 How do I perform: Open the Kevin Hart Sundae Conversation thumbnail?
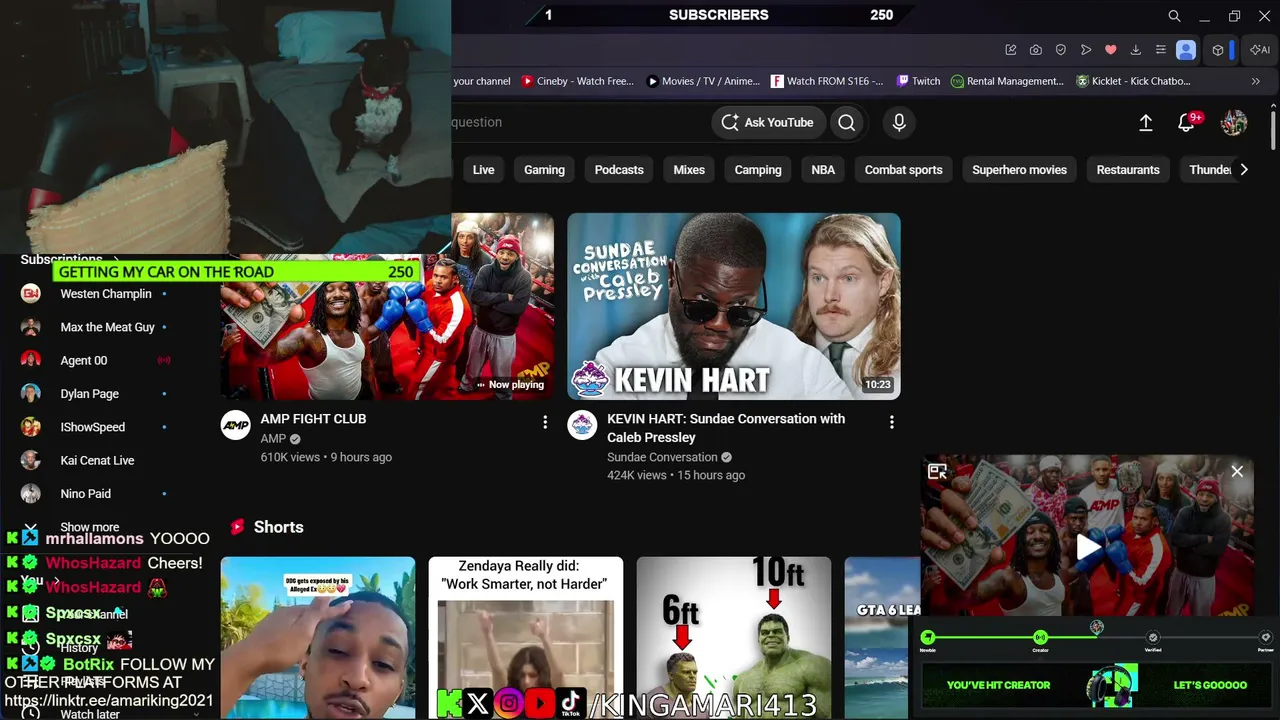click(x=734, y=306)
